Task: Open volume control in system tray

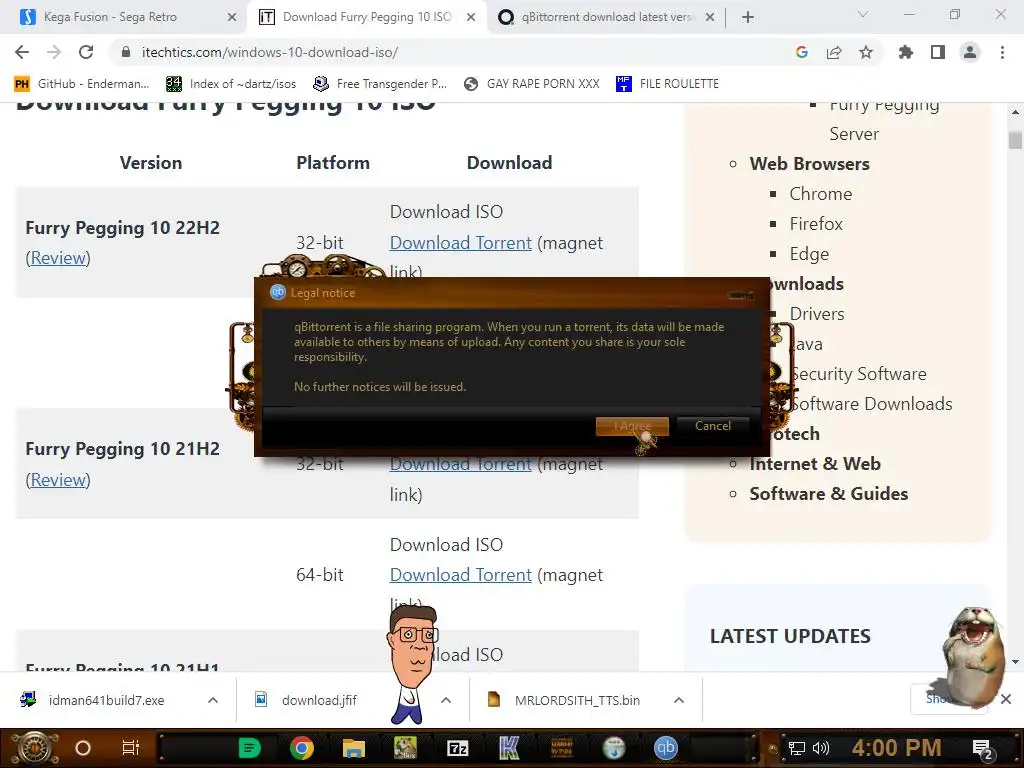Action: [821, 748]
